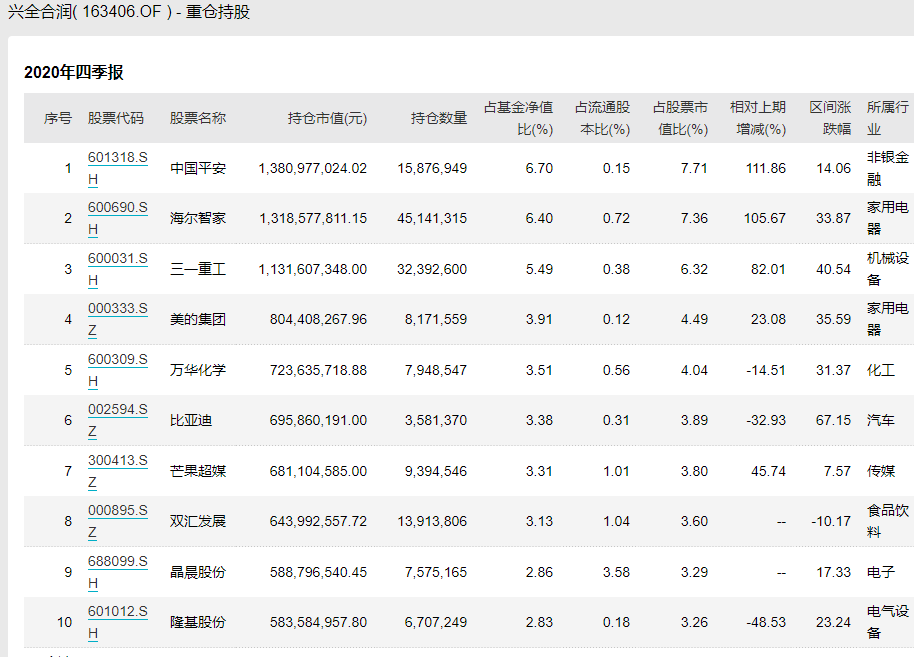Open stock code link 600690.SH
Screen dimensions: 914x657
coord(117,208)
